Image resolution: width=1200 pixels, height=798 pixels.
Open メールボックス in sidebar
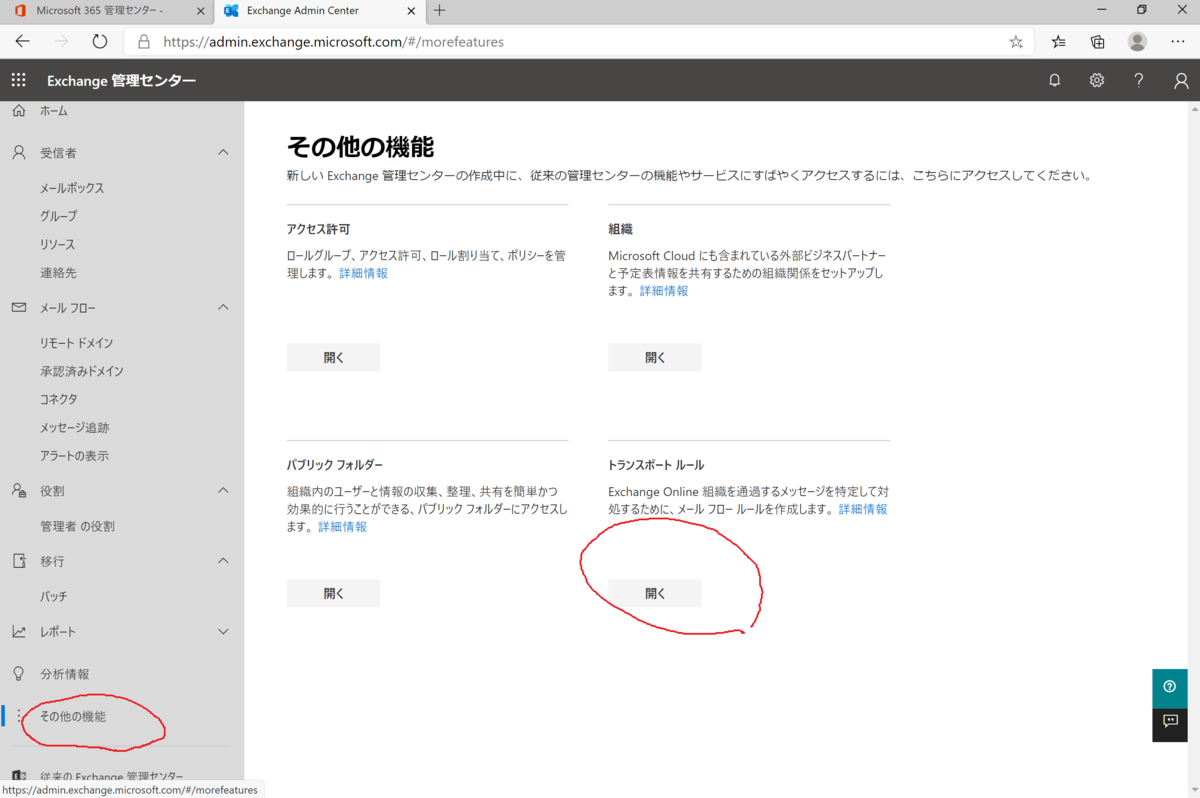[x=72, y=188]
